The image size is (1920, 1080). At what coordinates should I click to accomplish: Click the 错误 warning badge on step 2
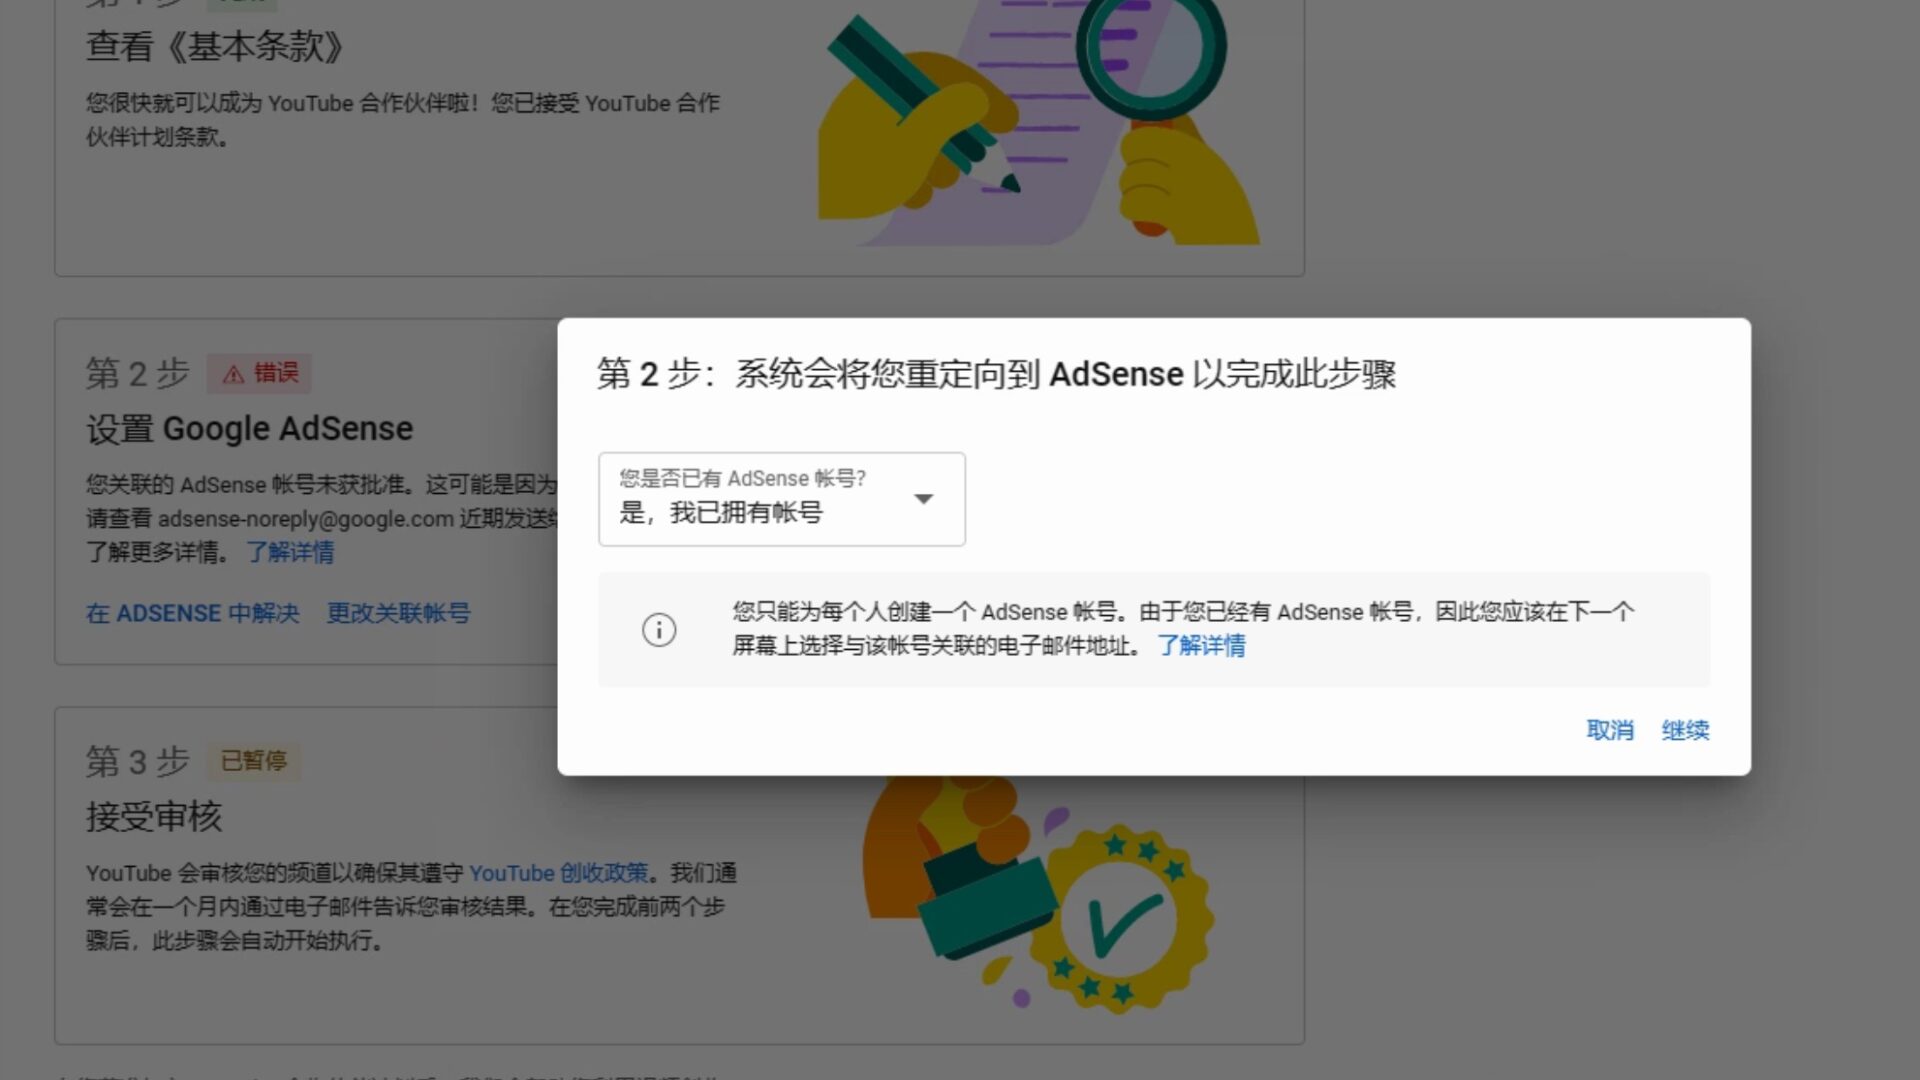(x=260, y=373)
